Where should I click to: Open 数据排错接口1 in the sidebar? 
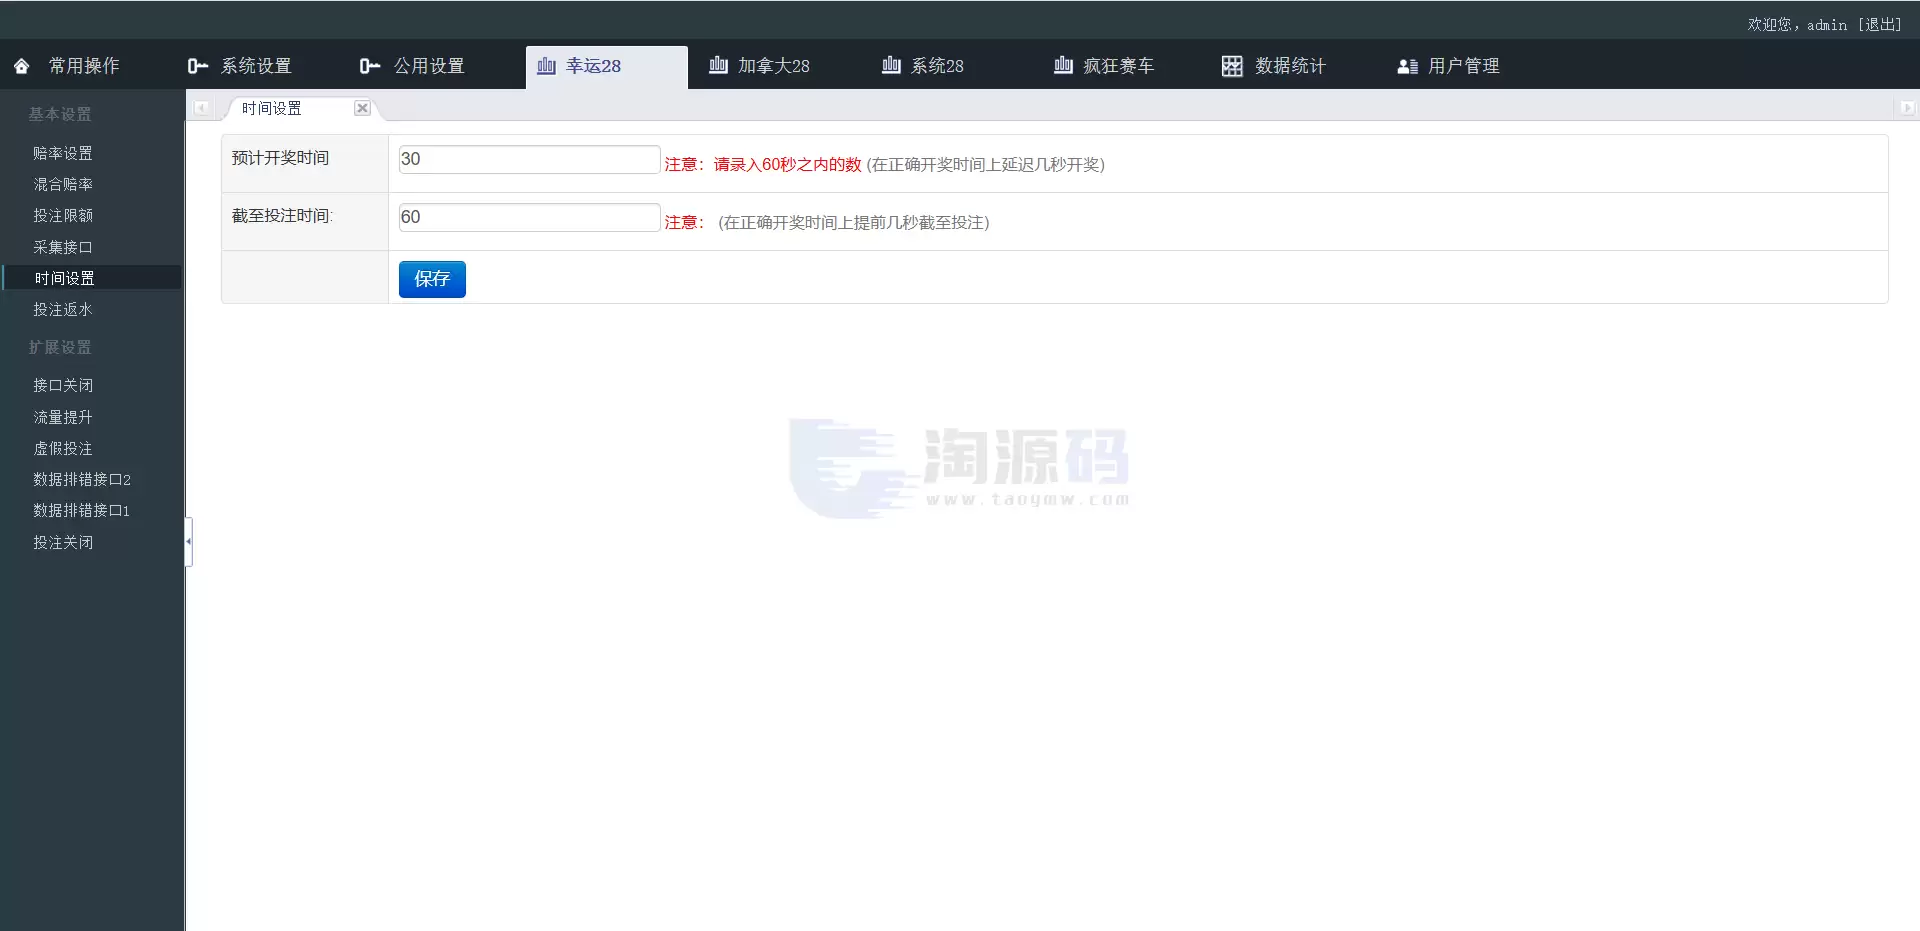(x=82, y=510)
